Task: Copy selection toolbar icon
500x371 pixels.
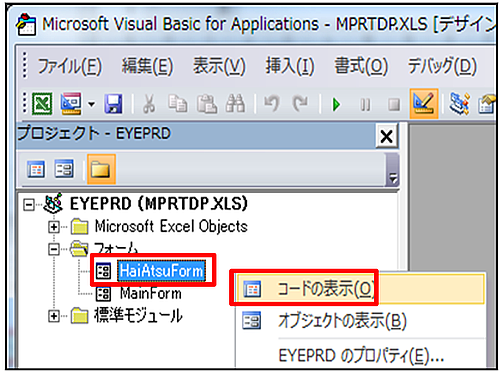Action: [x=177, y=104]
